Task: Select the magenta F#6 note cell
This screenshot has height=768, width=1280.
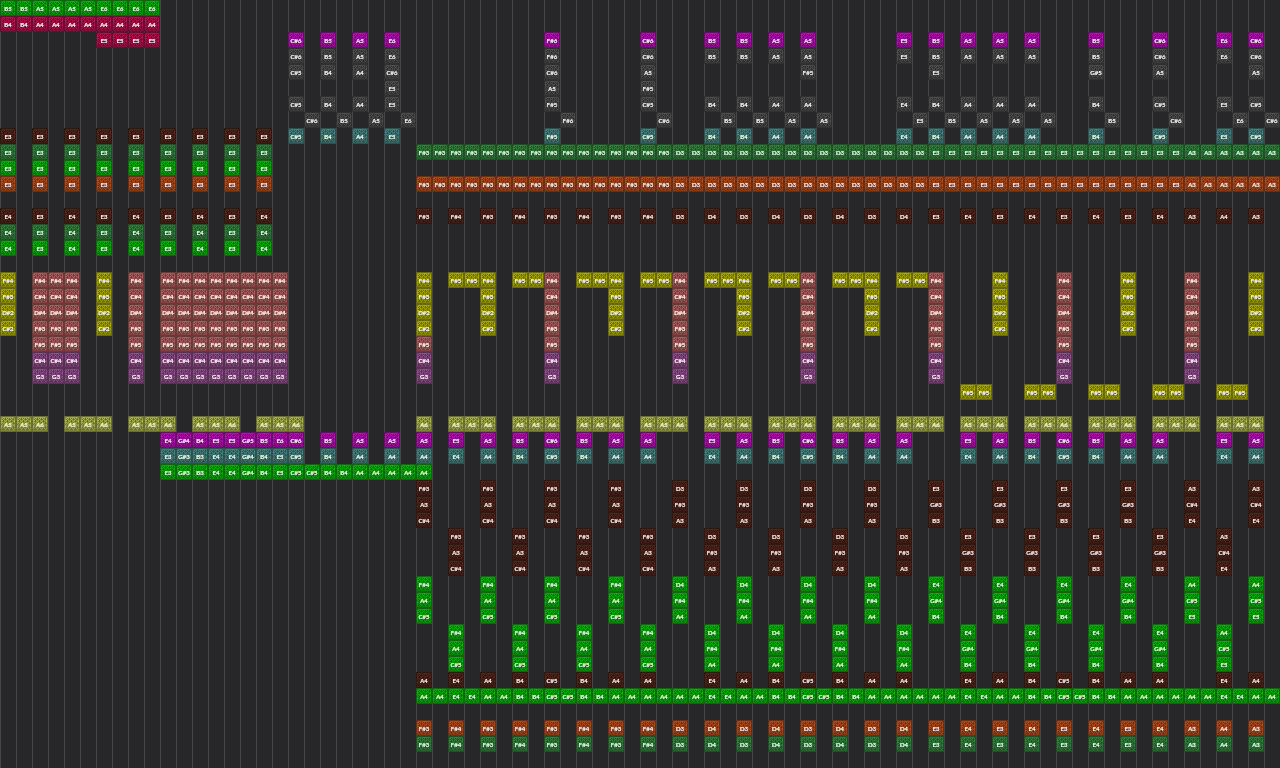Action: (x=552, y=40)
